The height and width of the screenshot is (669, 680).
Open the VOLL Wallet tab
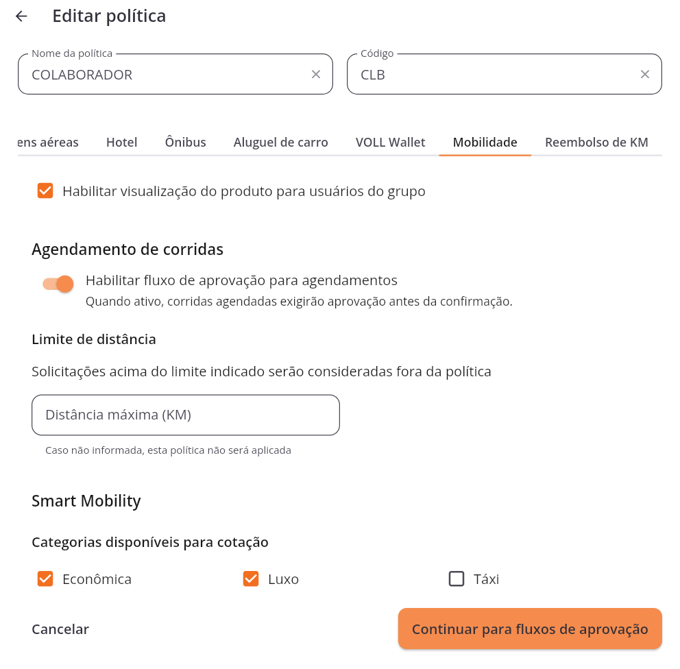390,142
